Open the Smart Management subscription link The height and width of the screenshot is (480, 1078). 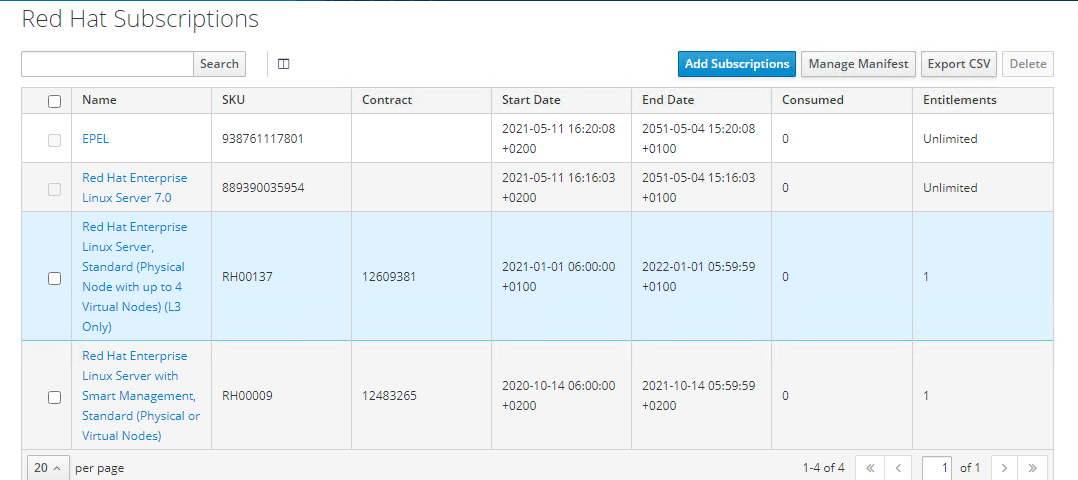coord(141,395)
